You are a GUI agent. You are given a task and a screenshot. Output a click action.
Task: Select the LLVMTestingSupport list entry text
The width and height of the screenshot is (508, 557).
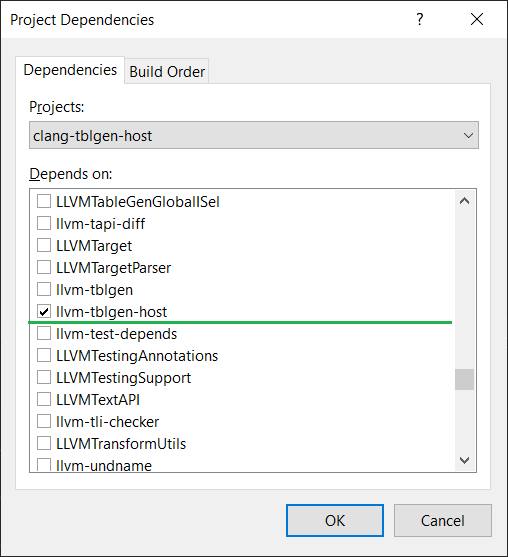[x=124, y=378]
